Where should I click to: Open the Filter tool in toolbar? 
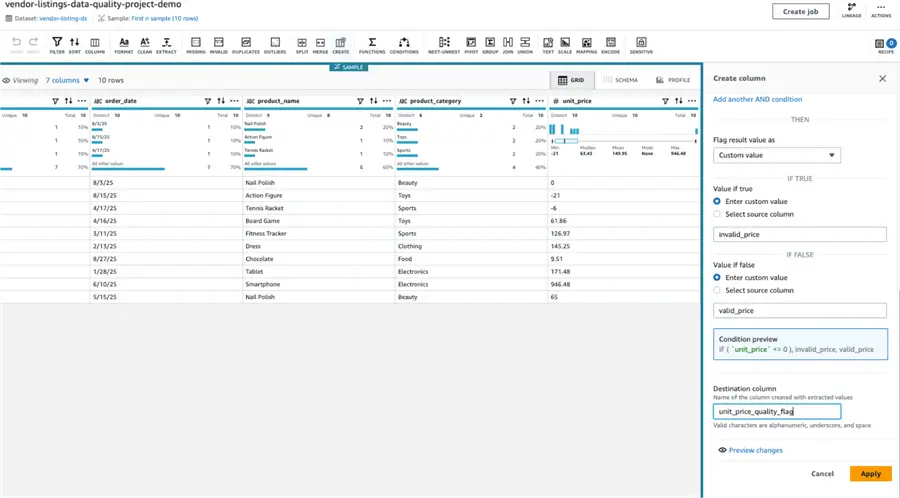[x=57, y=45]
